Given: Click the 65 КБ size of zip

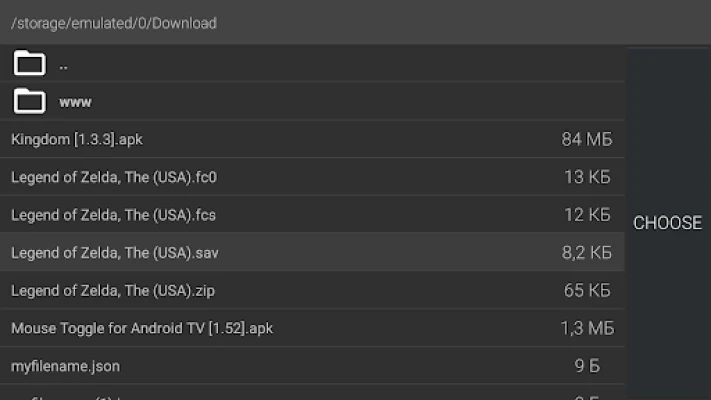Looking at the screenshot, I should click(x=587, y=291).
